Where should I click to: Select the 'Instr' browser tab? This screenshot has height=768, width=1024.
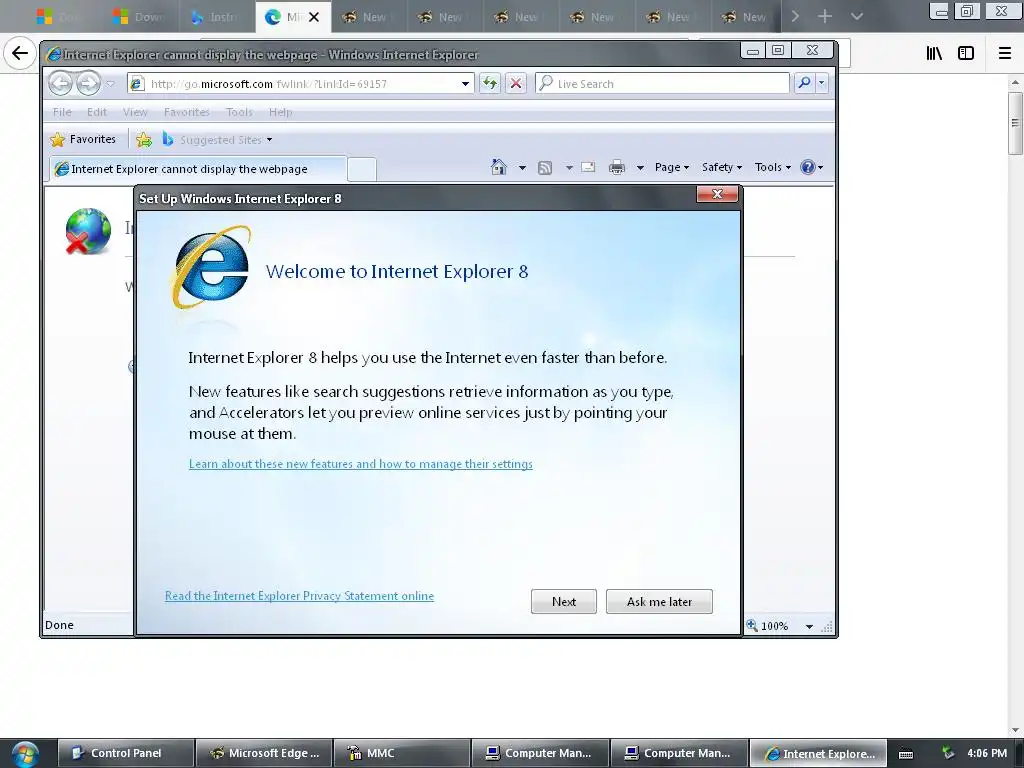[217, 17]
